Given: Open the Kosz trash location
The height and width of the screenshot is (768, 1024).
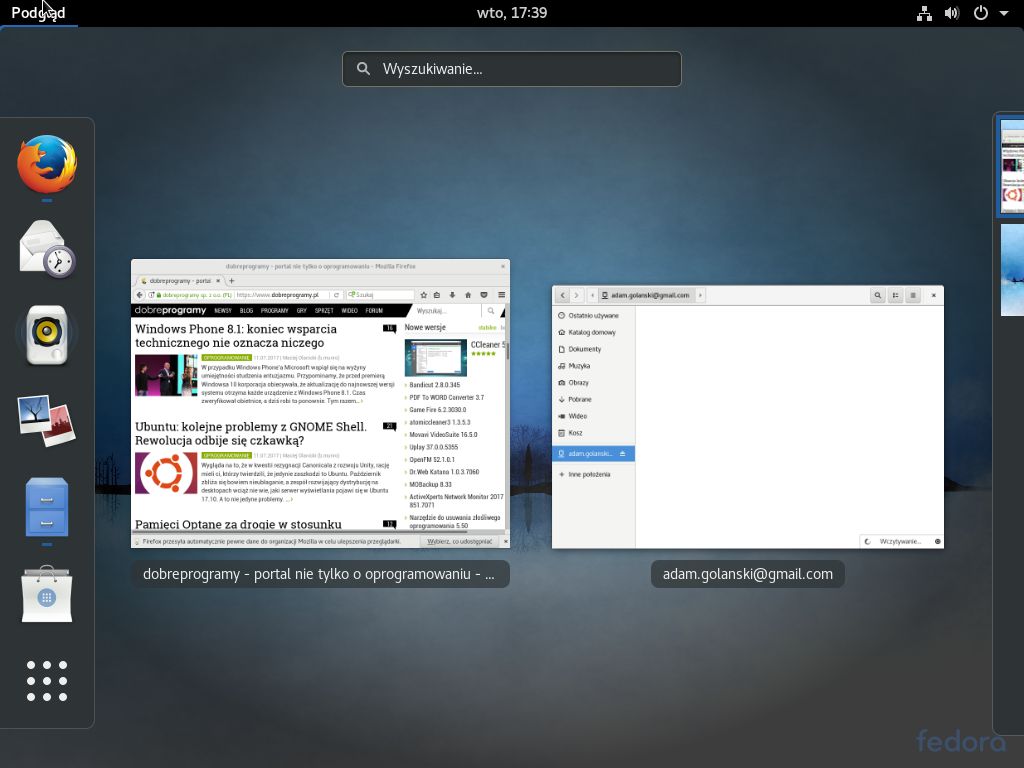Looking at the screenshot, I should 576,433.
